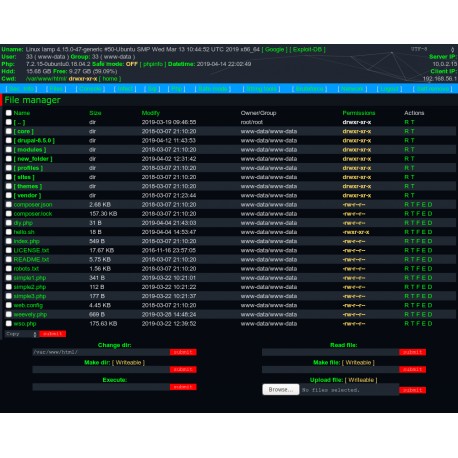Sort the file list by Modify column
Viewport: 458px width, 458px height.
[x=150, y=113]
